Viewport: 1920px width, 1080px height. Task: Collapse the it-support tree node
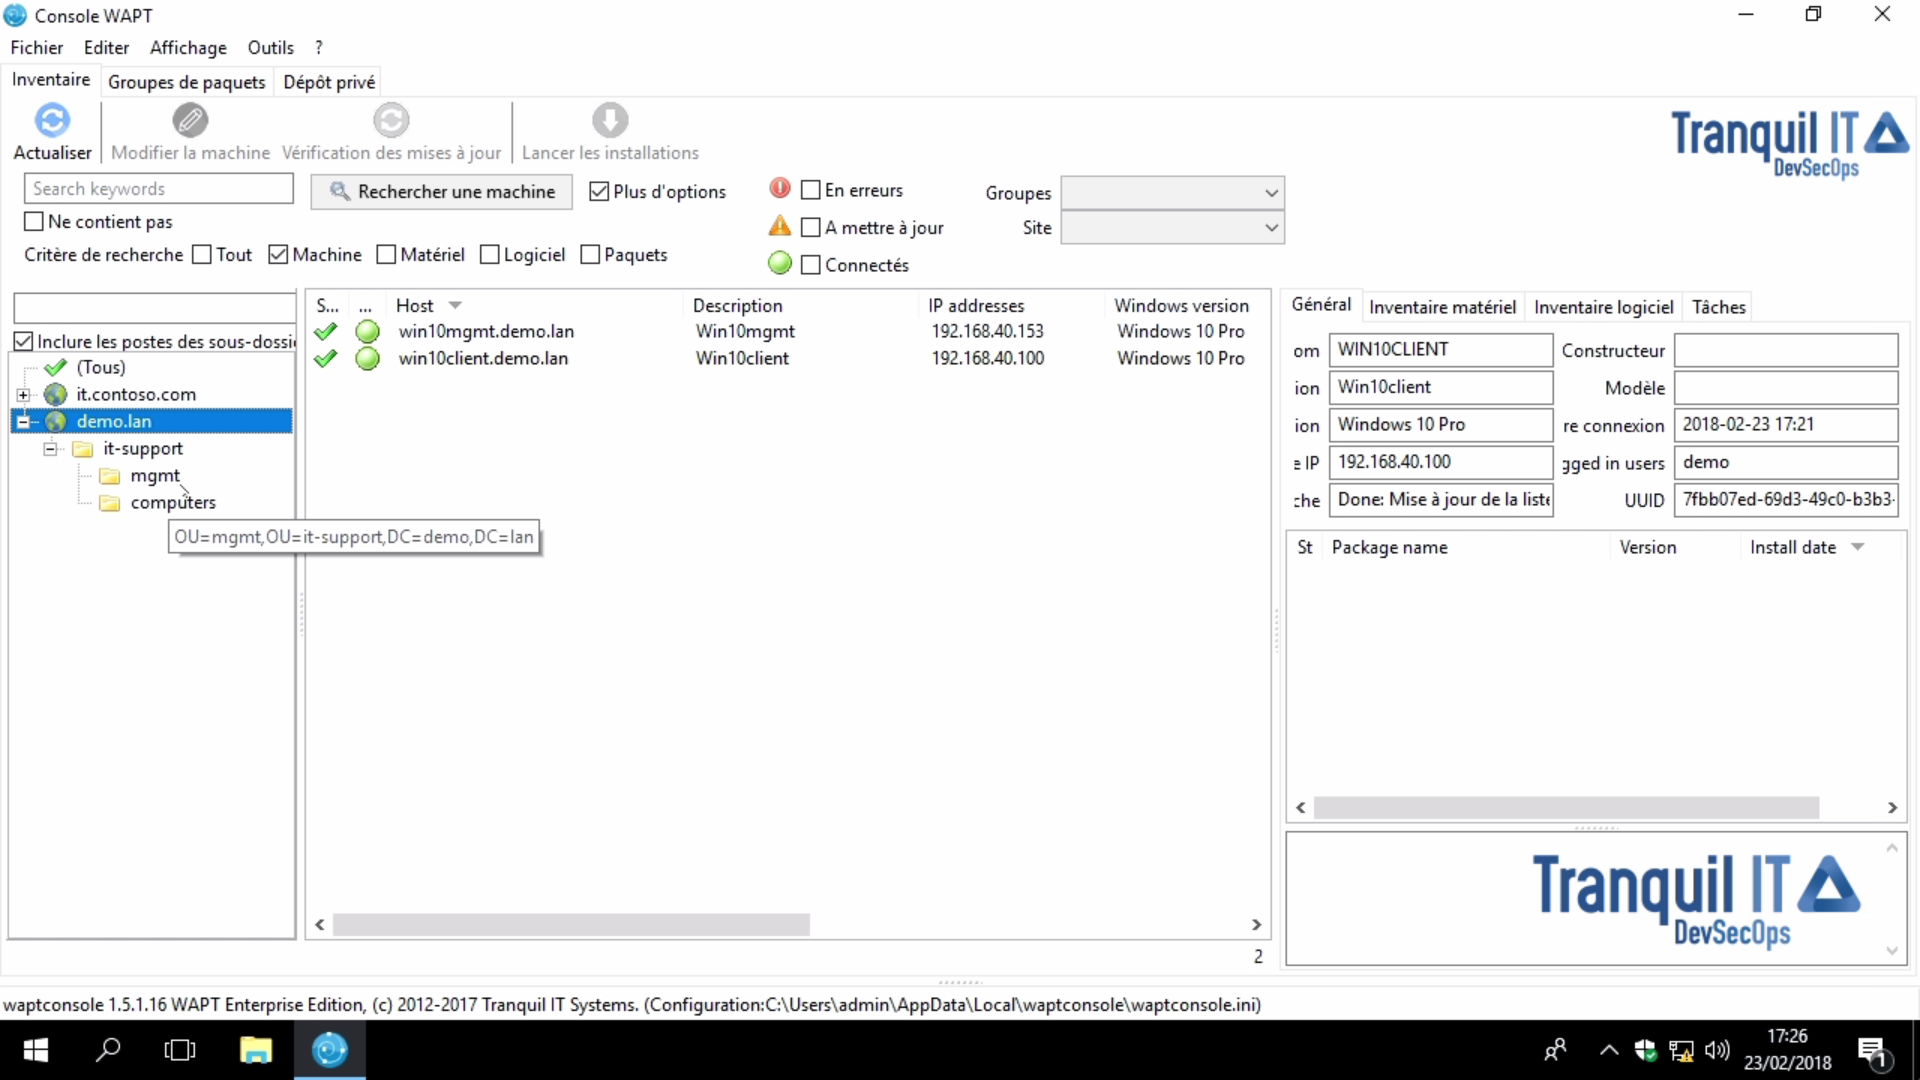[50, 449]
